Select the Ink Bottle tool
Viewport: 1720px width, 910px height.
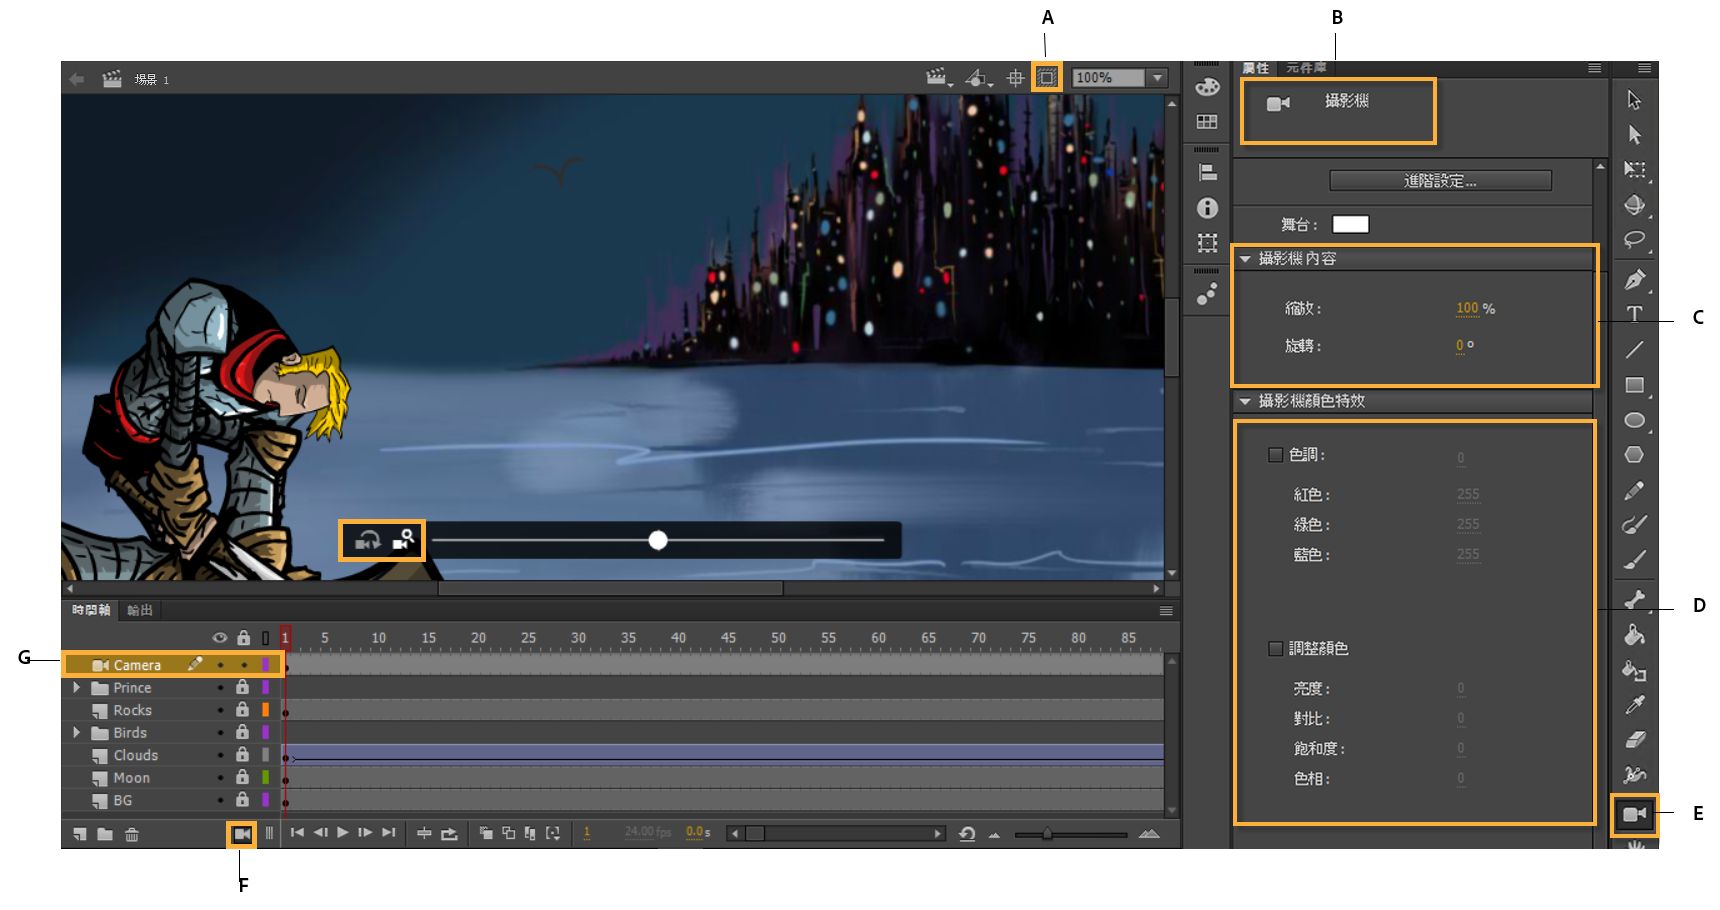1634,670
